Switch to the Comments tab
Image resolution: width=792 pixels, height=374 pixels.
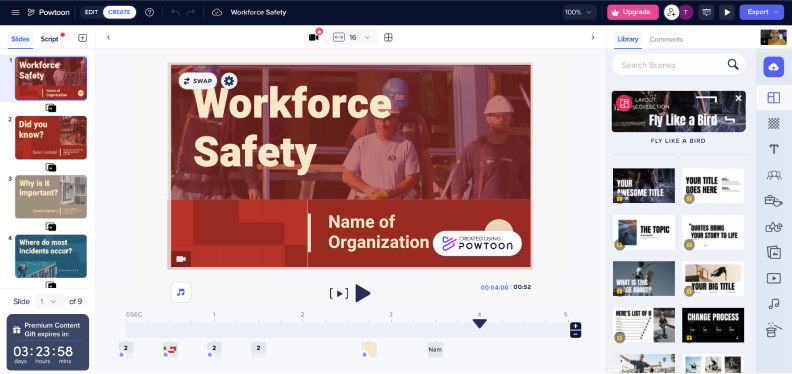coord(666,39)
